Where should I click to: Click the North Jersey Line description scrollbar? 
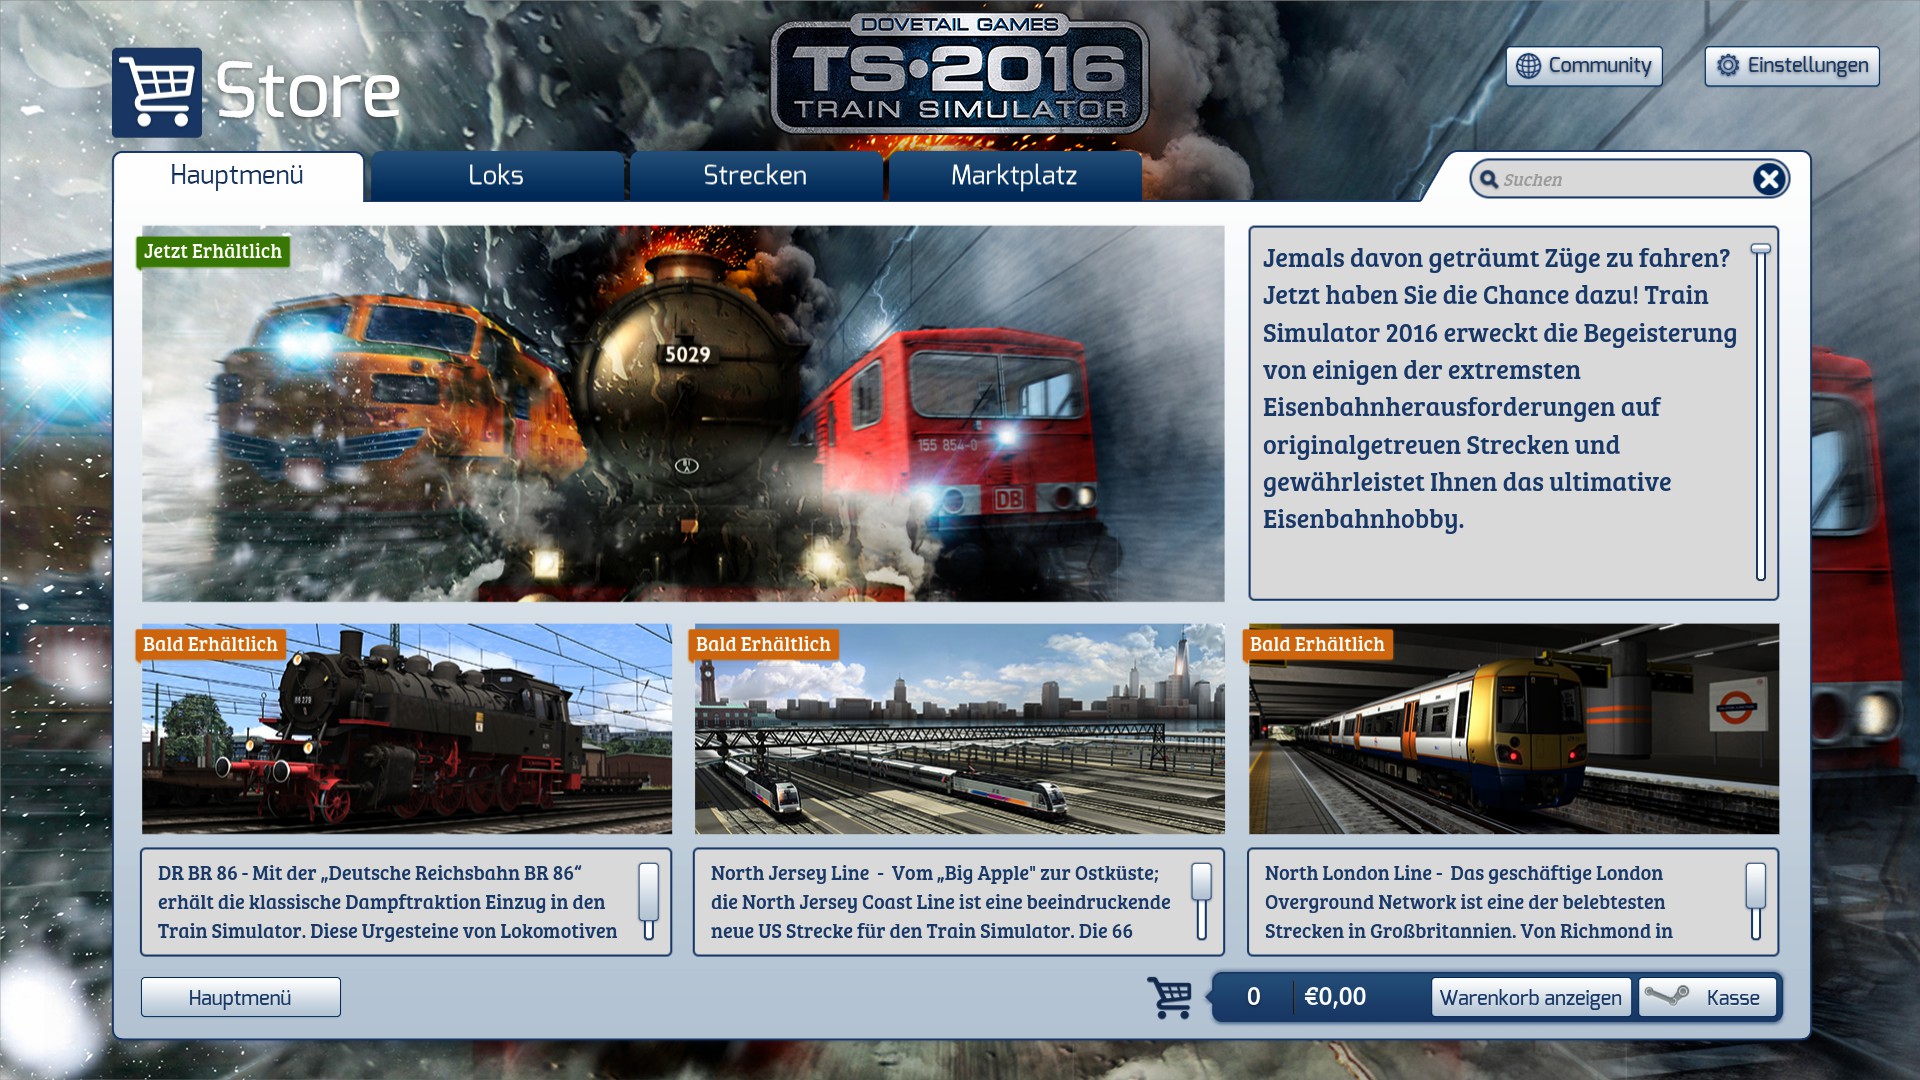(x=1202, y=883)
